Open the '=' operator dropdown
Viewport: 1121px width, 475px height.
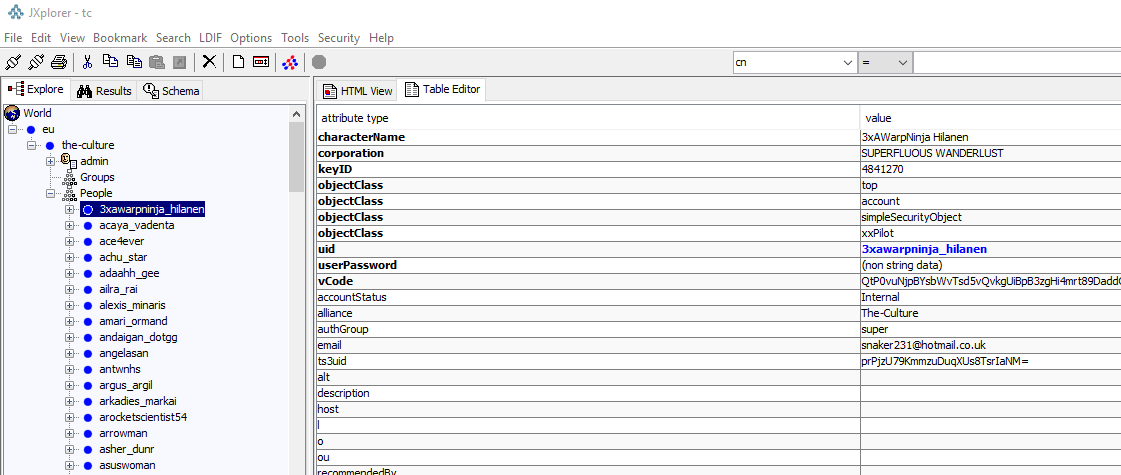tap(901, 62)
